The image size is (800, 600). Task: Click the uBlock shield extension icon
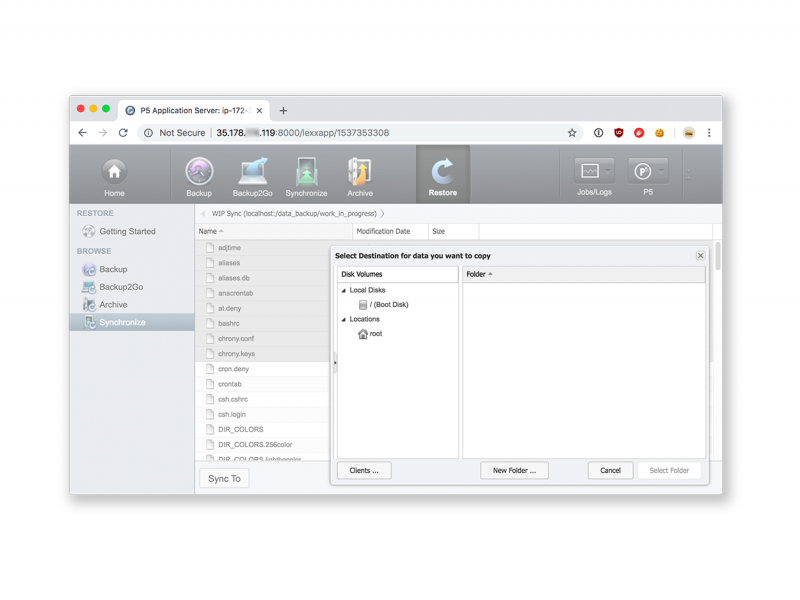[618, 133]
